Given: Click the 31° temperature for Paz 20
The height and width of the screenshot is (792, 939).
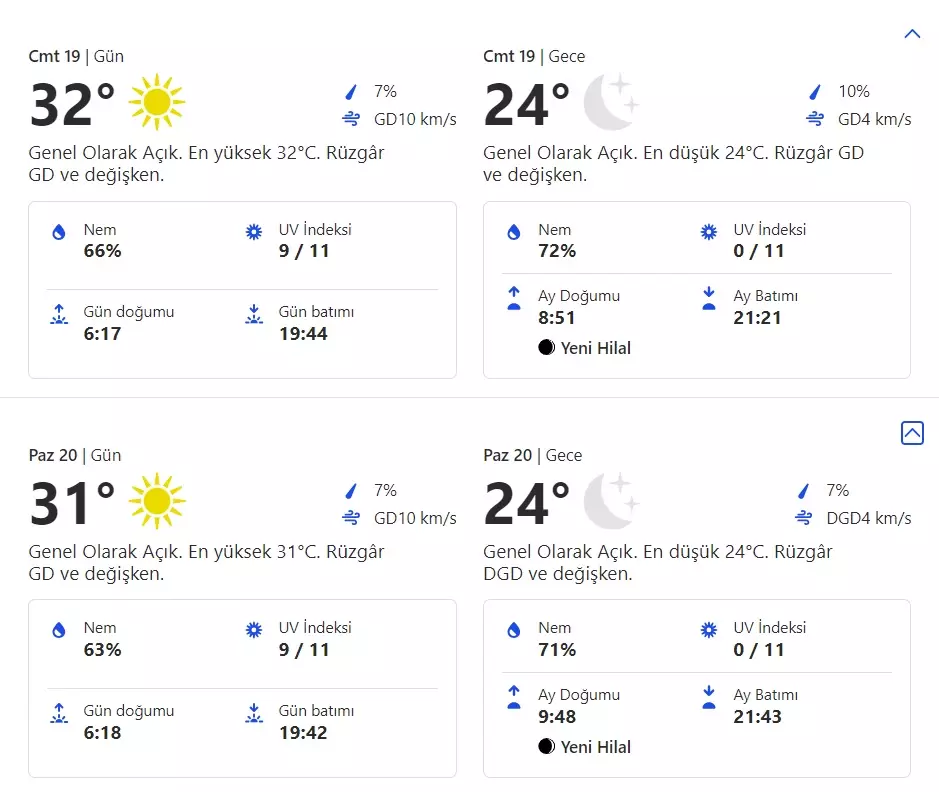Looking at the screenshot, I should point(72,503).
